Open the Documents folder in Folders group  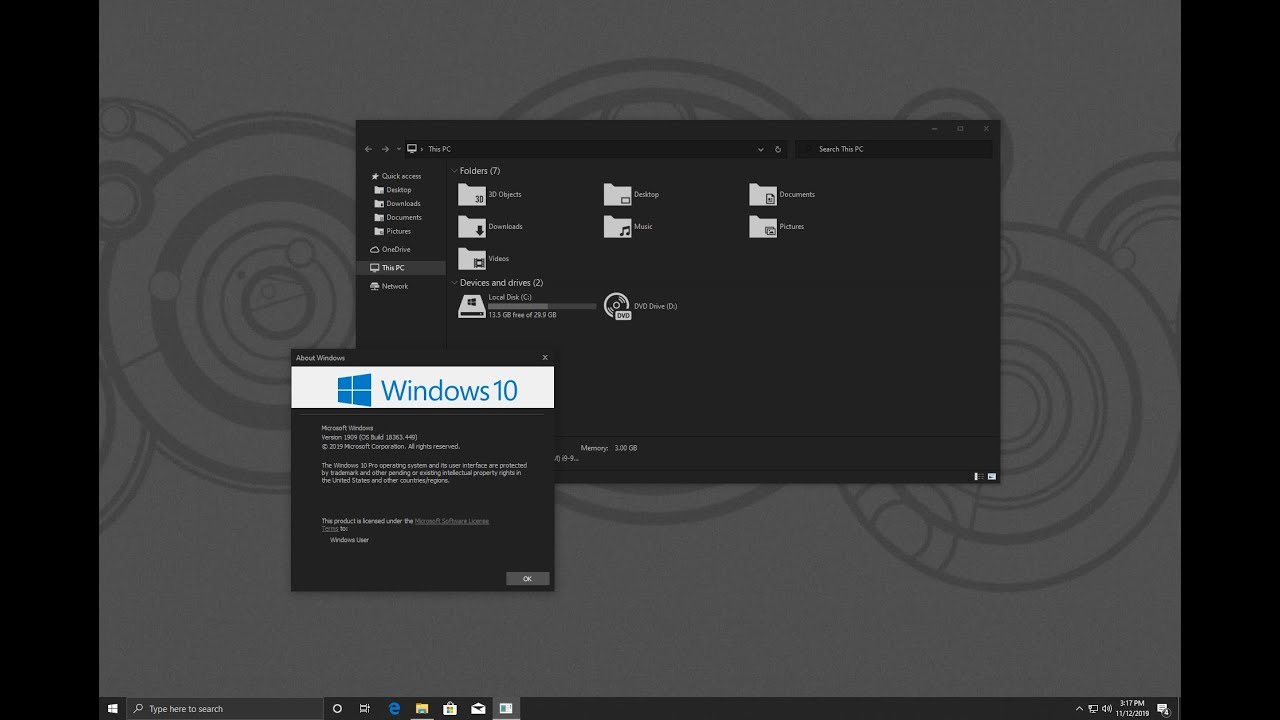click(782, 194)
